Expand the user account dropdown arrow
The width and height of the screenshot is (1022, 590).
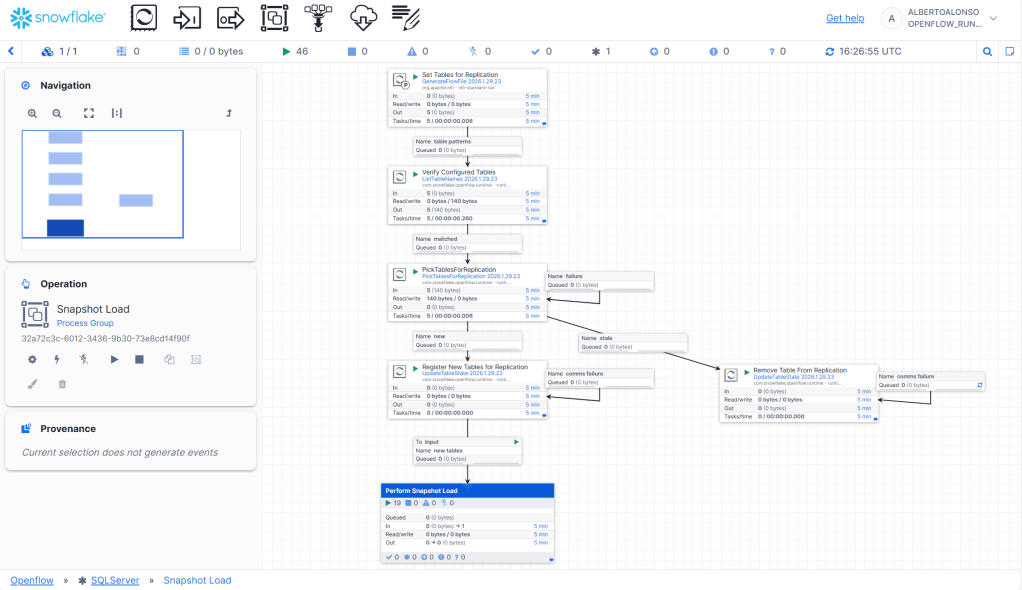[x=993, y=18]
